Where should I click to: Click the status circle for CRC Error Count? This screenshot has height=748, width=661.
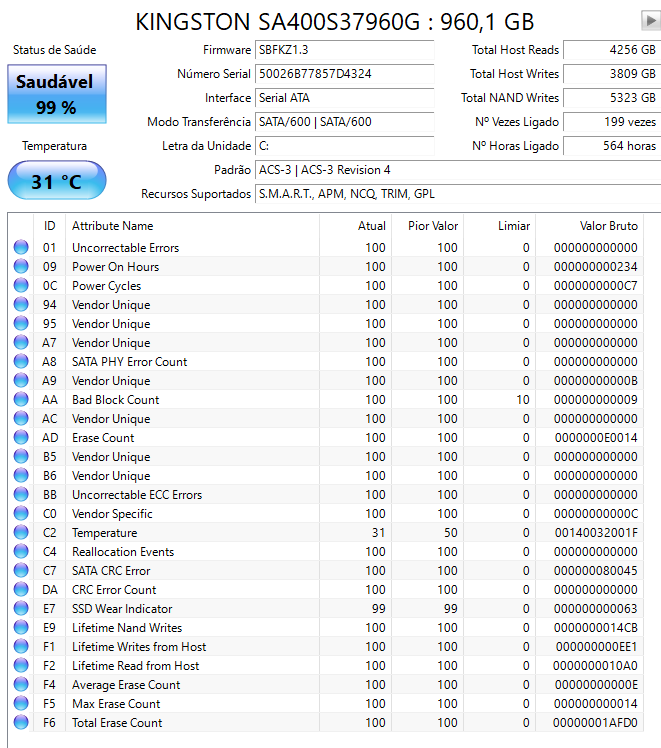click(x=21, y=590)
